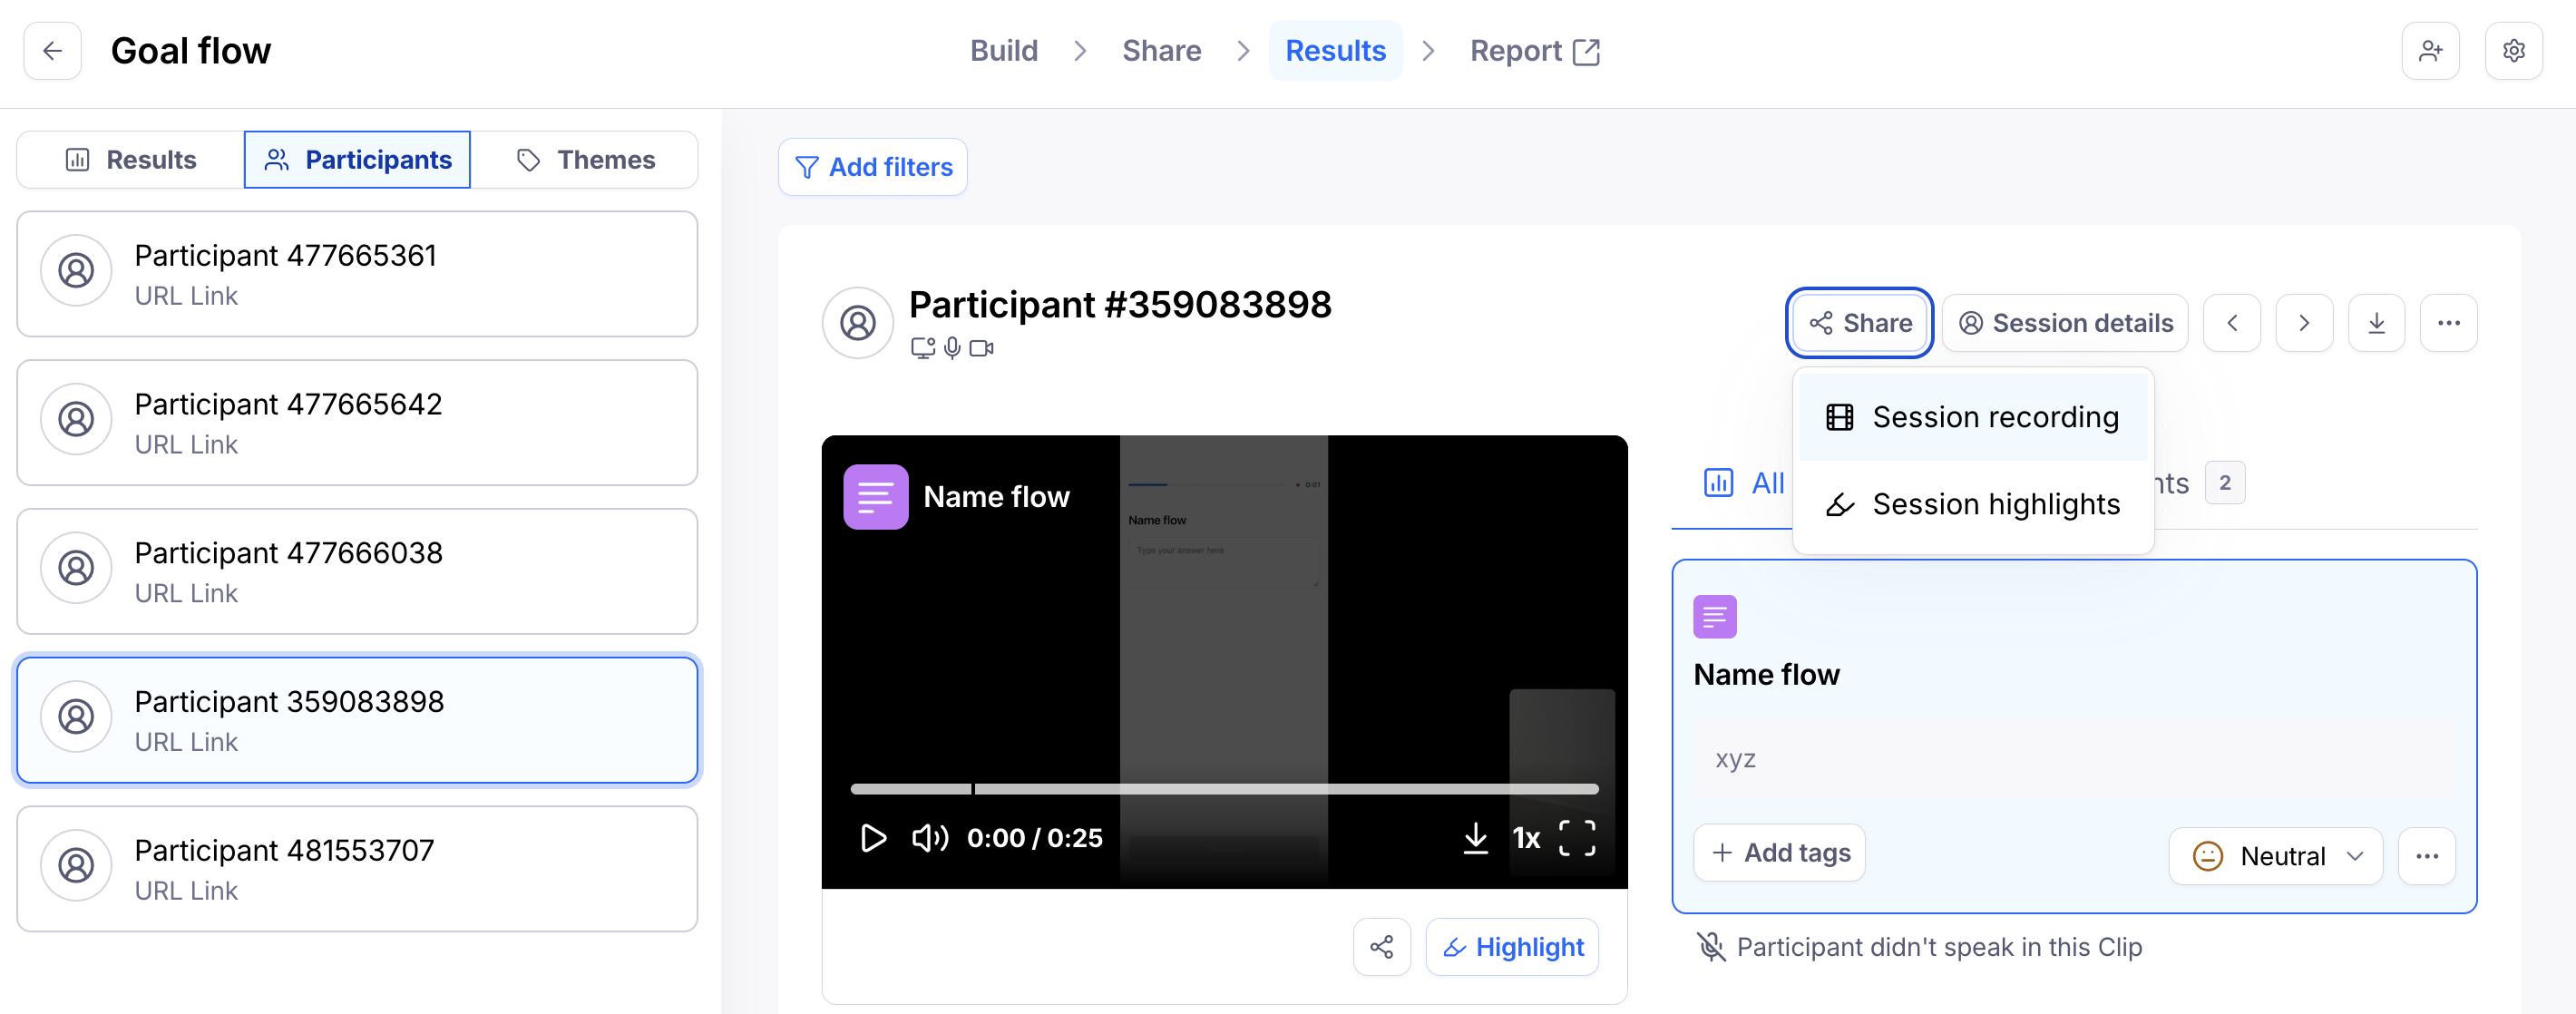Open the invite collaborator icon

click(x=2429, y=51)
